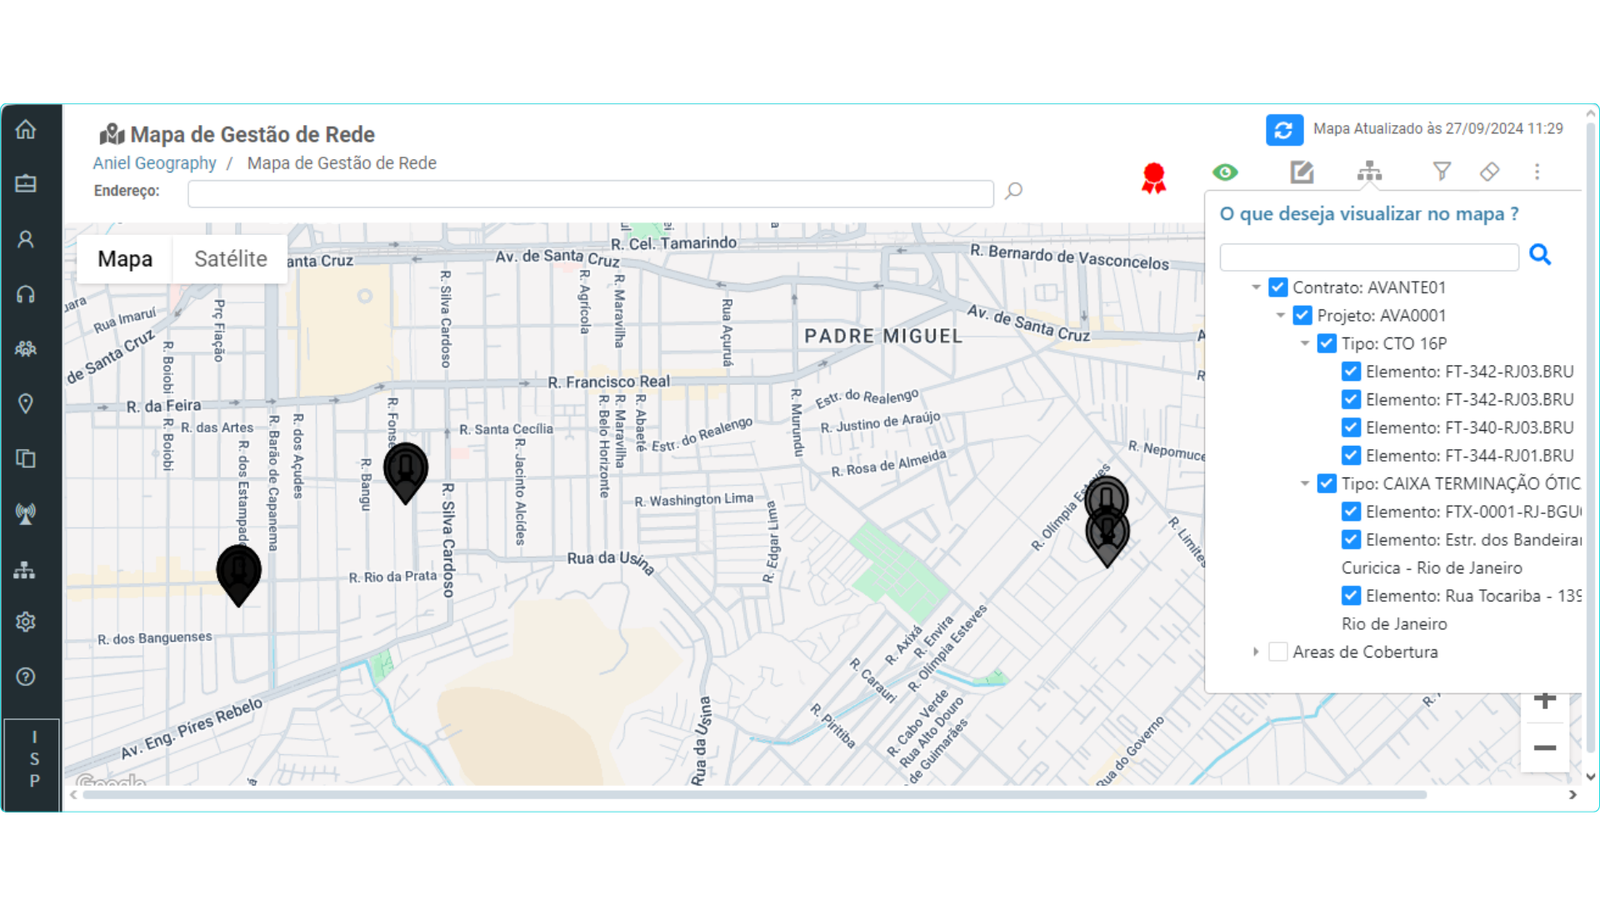Switch to Satélite map view
Viewport: 1600px width, 900px height.
[x=230, y=259]
